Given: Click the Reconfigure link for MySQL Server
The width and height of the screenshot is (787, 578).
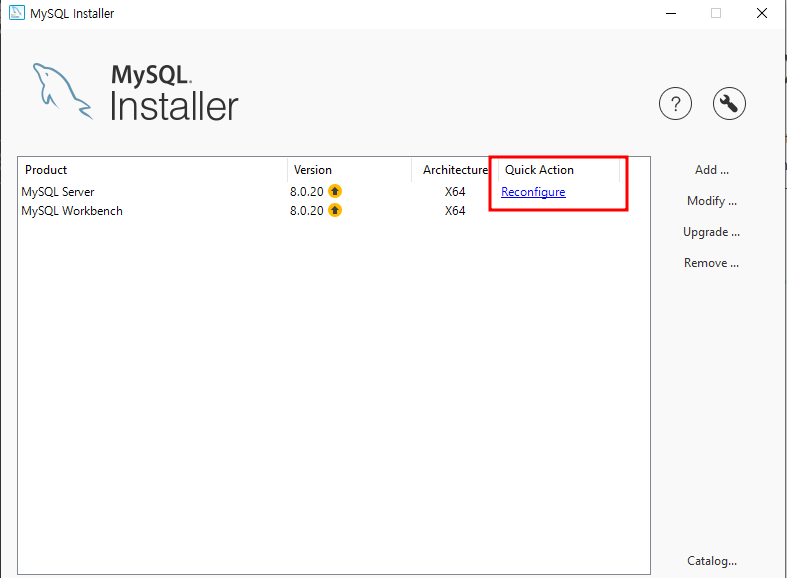Looking at the screenshot, I should (x=533, y=192).
